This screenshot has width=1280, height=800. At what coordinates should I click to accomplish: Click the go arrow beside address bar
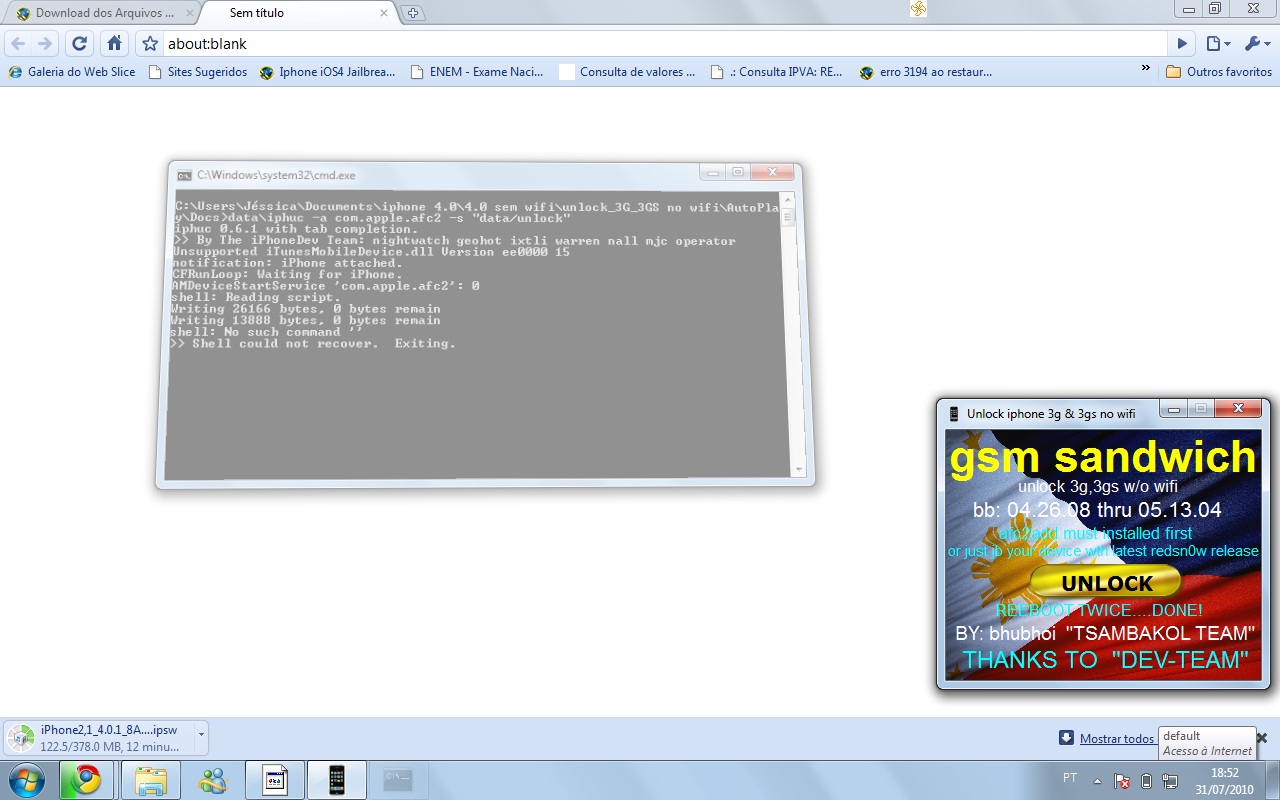click(1183, 44)
